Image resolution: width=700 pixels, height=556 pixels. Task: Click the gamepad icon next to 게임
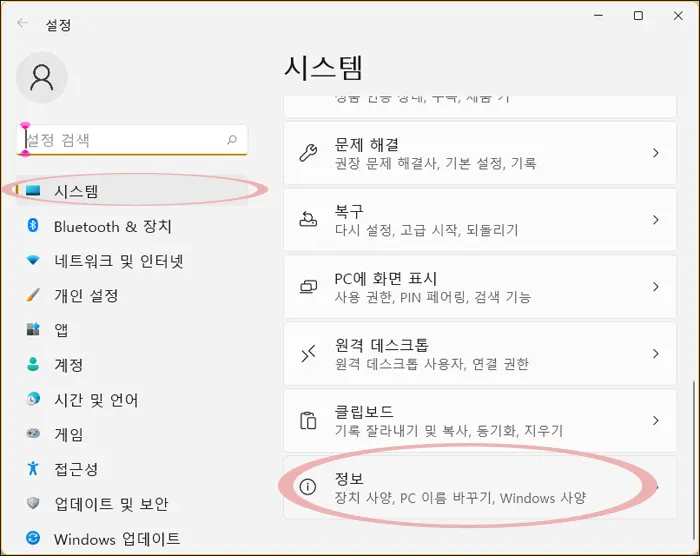(33, 433)
